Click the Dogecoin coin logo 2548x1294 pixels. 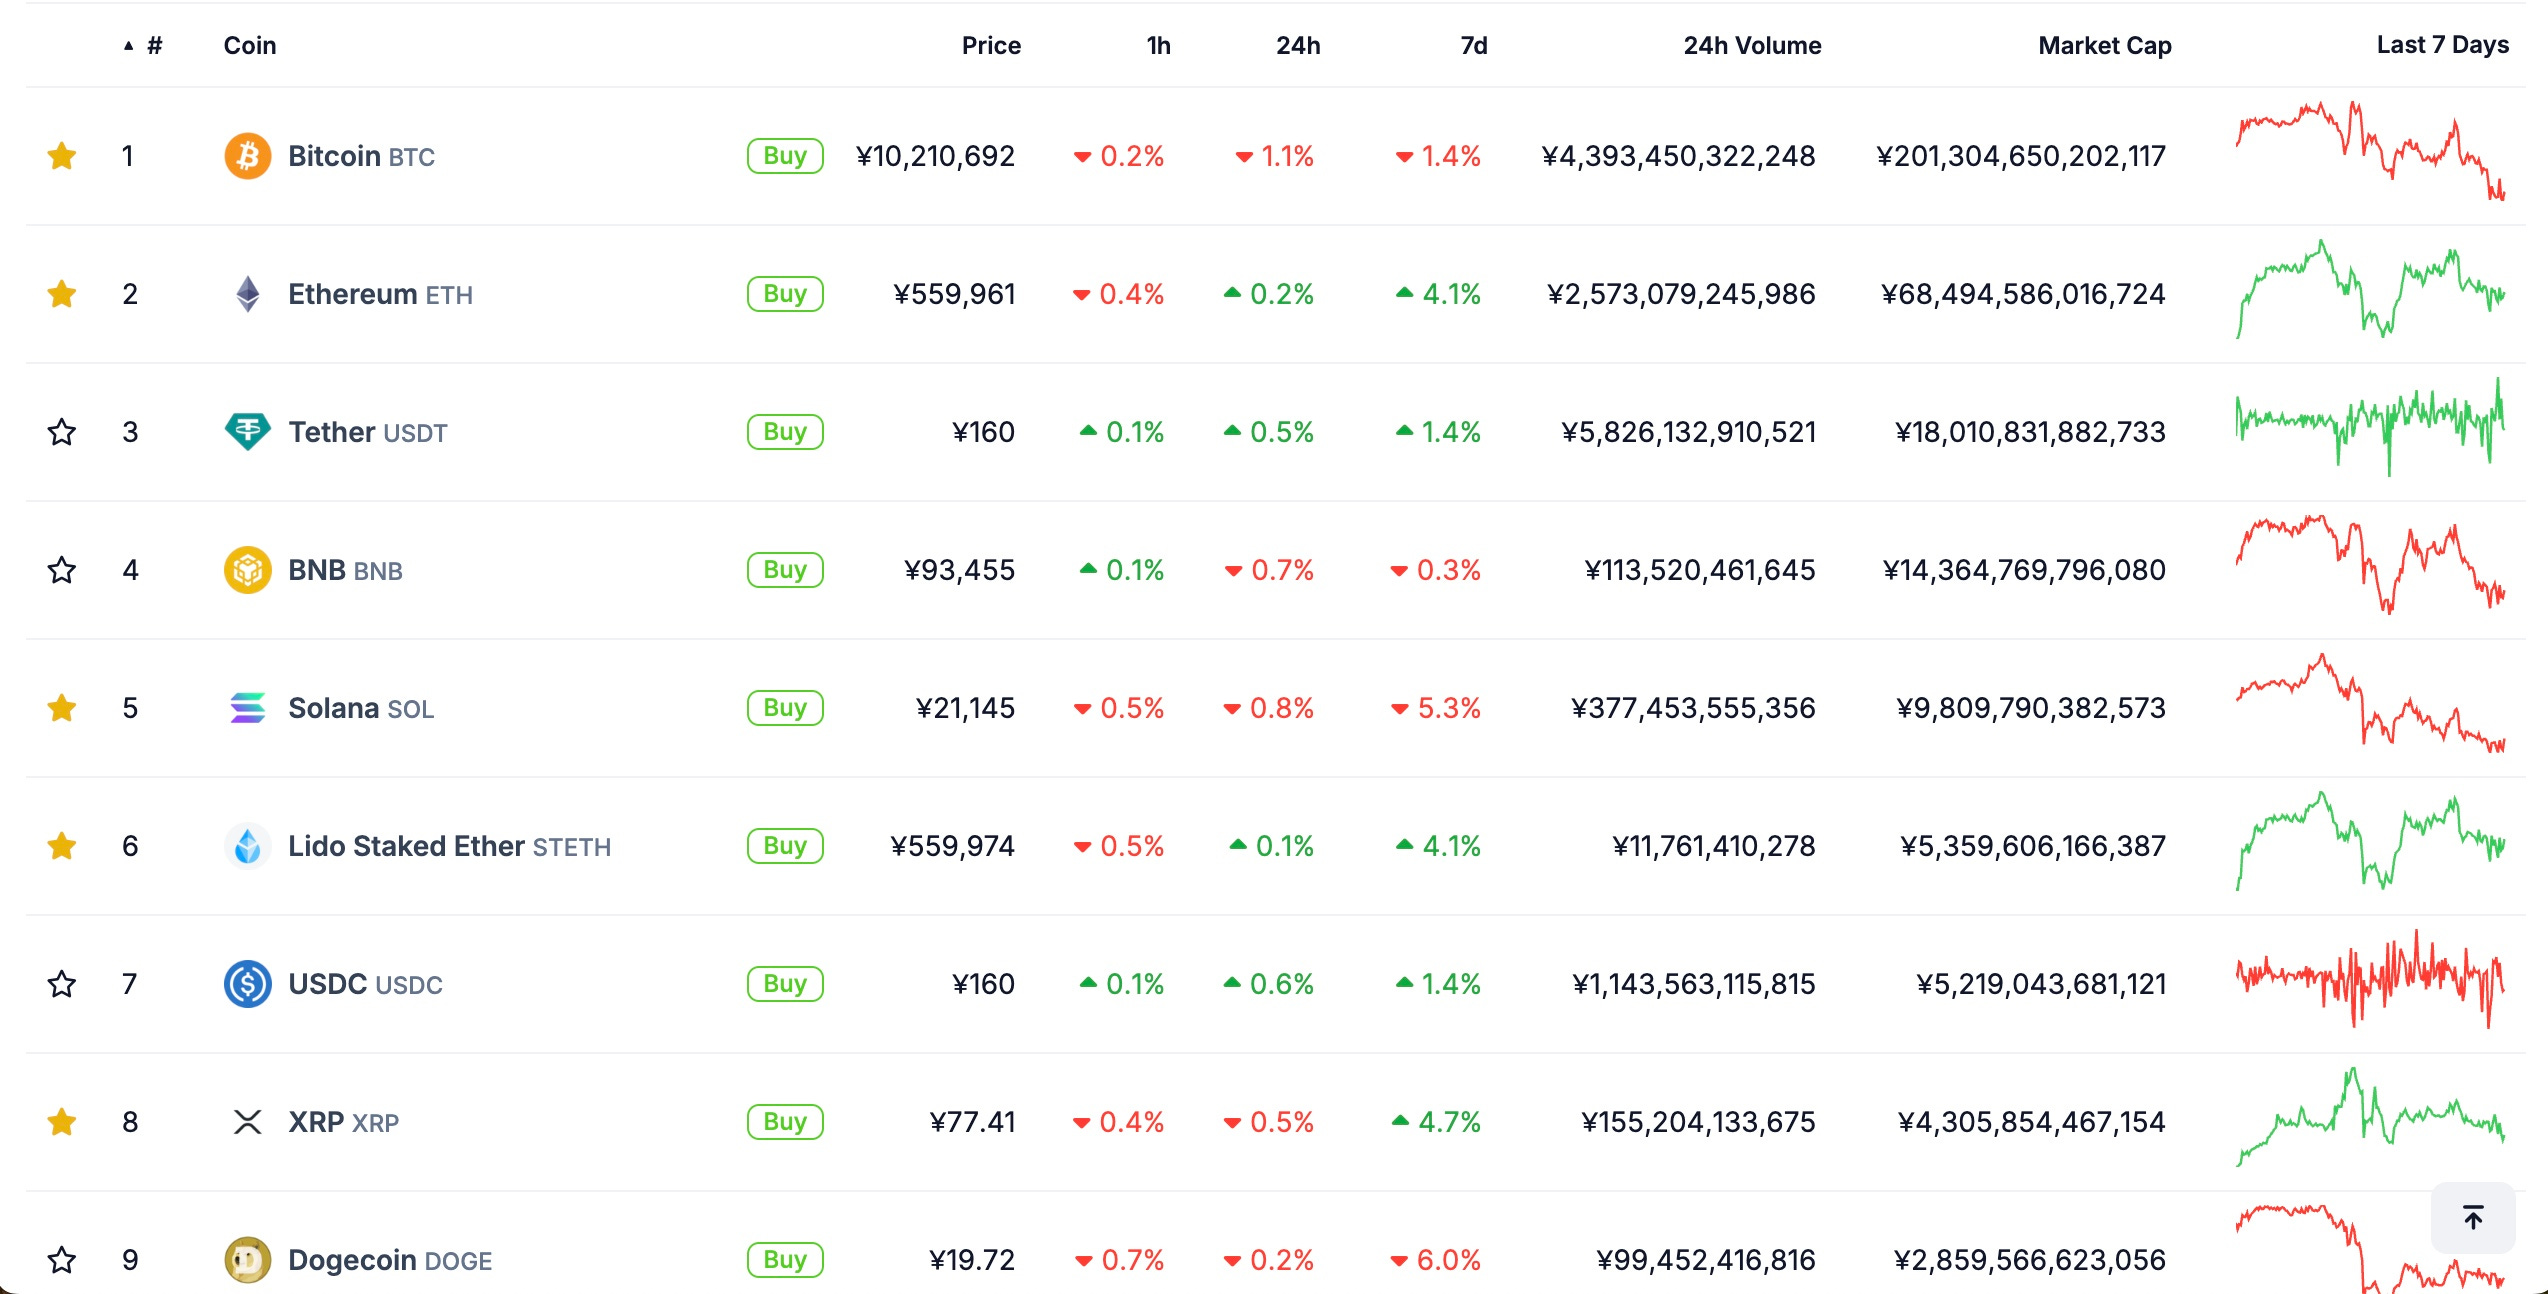pyautogui.click(x=247, y=1260)
